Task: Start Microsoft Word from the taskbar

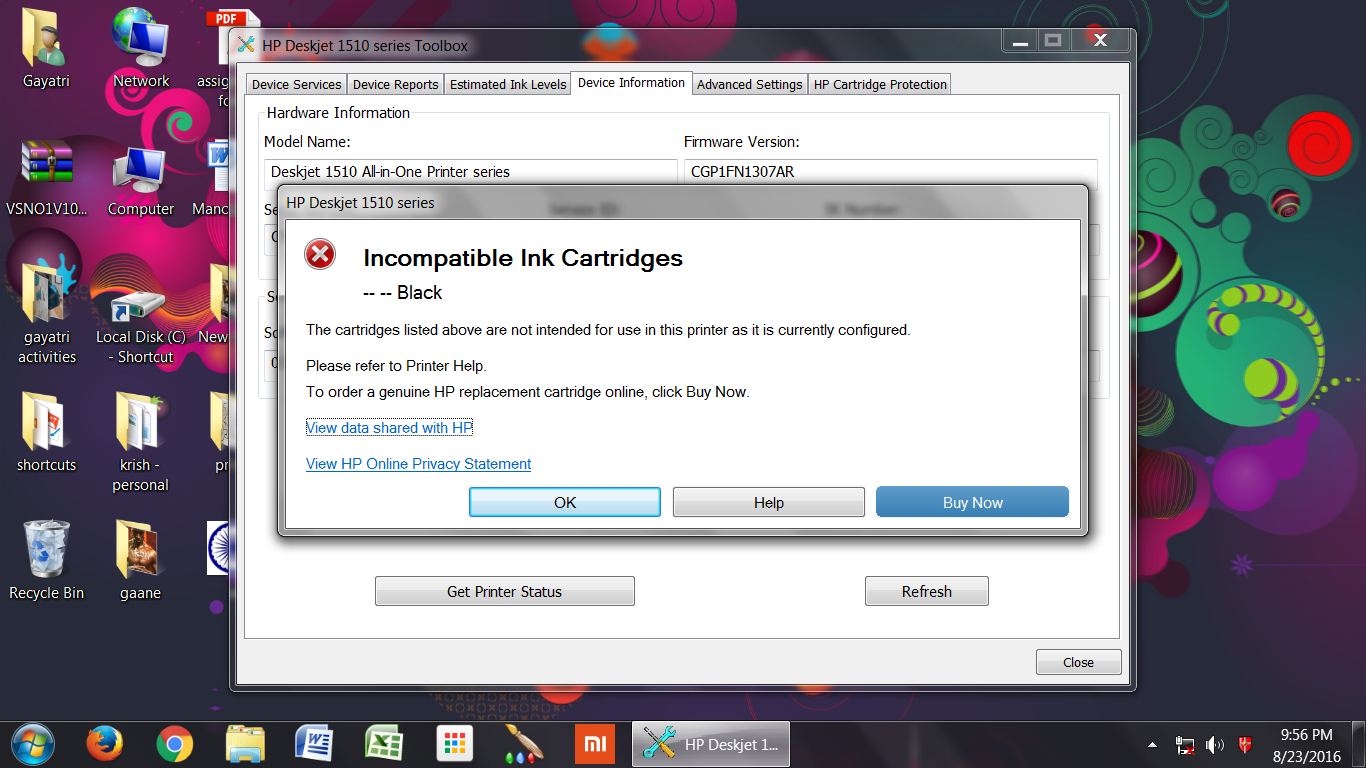Action: (314, 744)
